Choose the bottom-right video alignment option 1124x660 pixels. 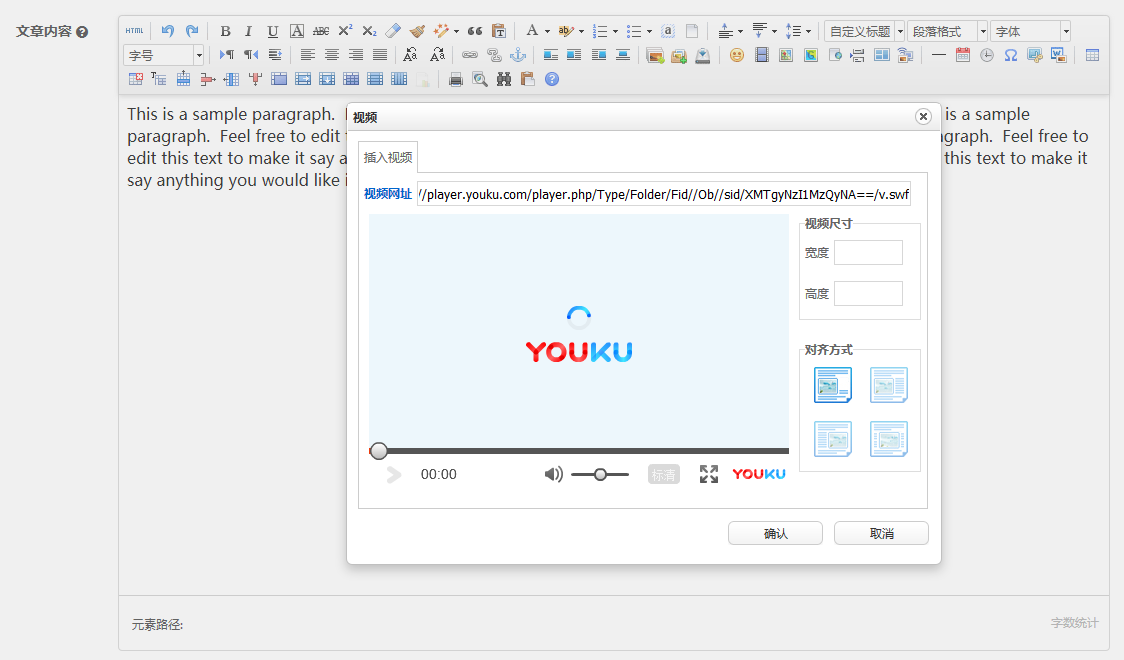click(889, 439)
